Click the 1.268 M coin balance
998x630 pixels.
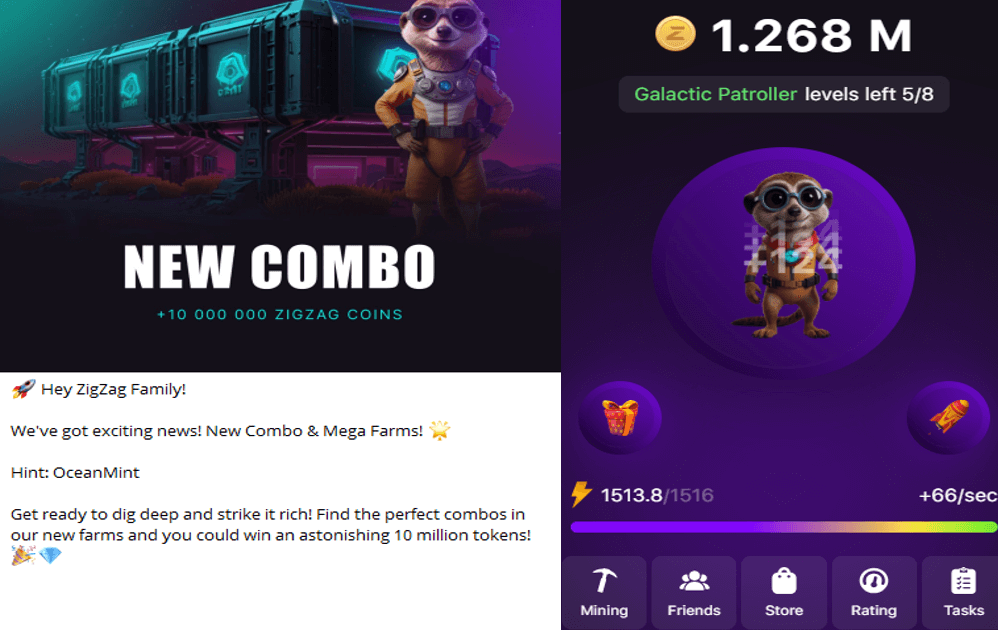tap(812, 36)
